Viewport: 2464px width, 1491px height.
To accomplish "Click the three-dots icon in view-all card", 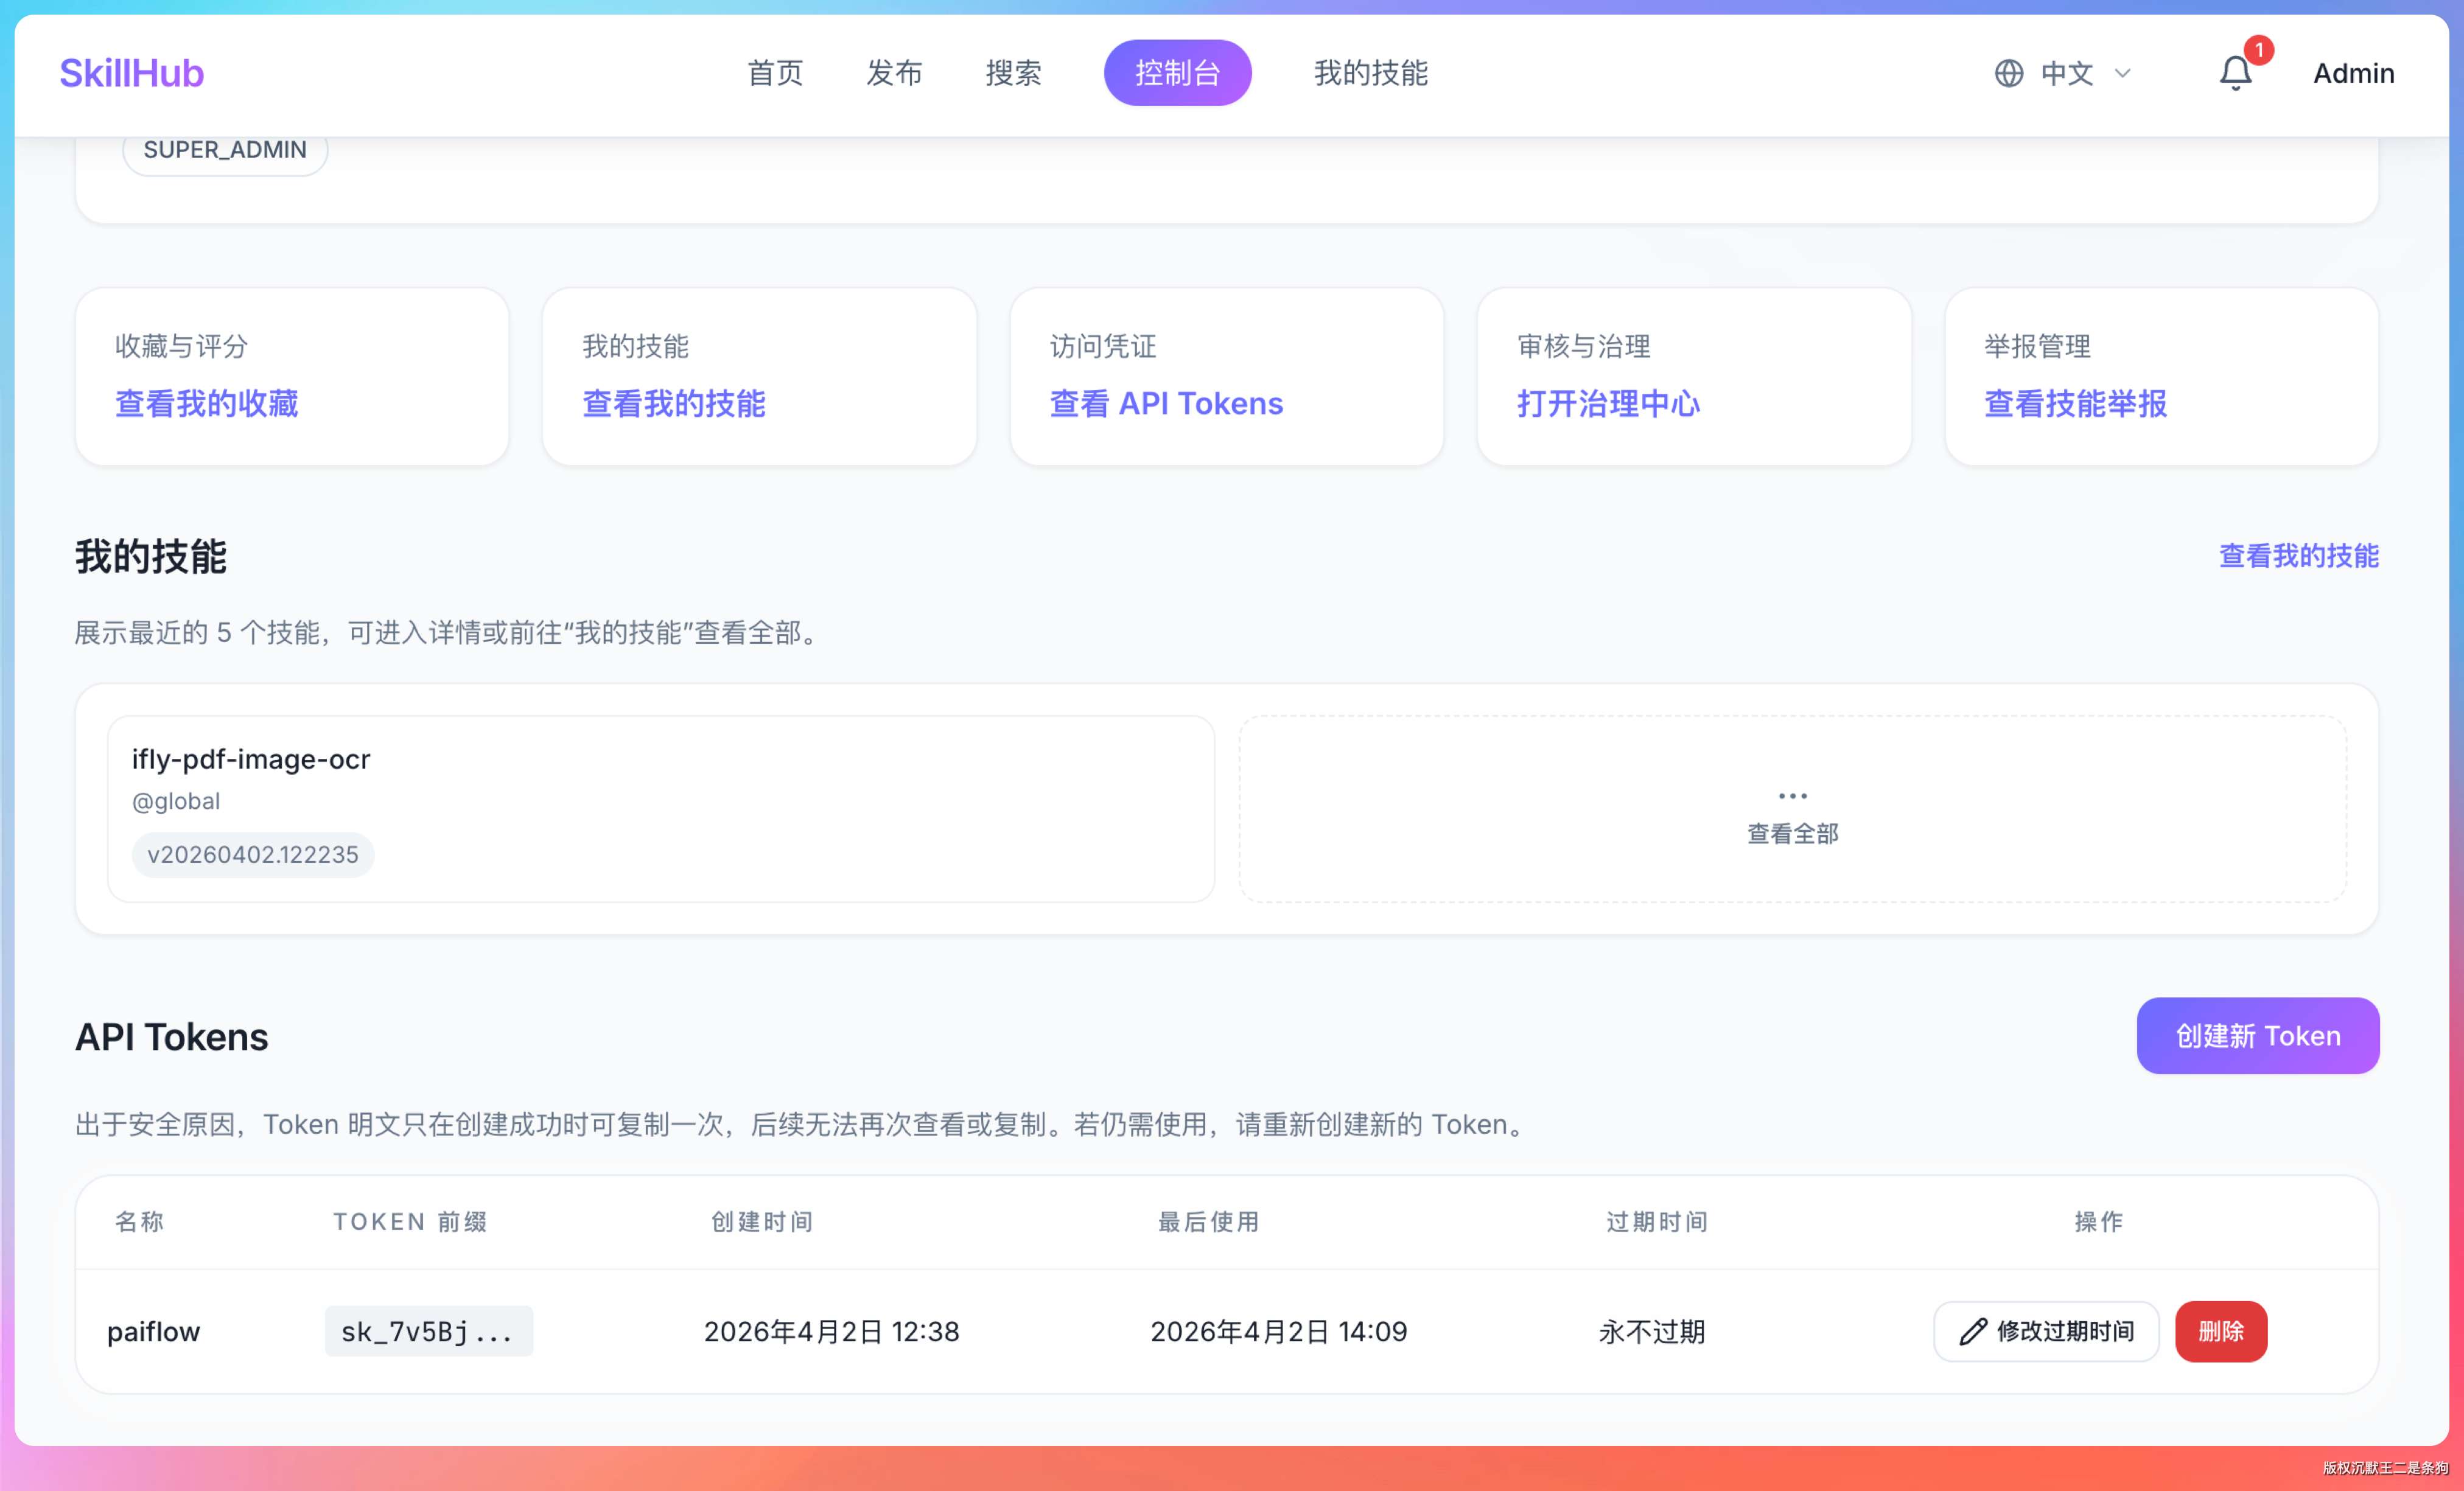I will click(x=1792, y=796).
